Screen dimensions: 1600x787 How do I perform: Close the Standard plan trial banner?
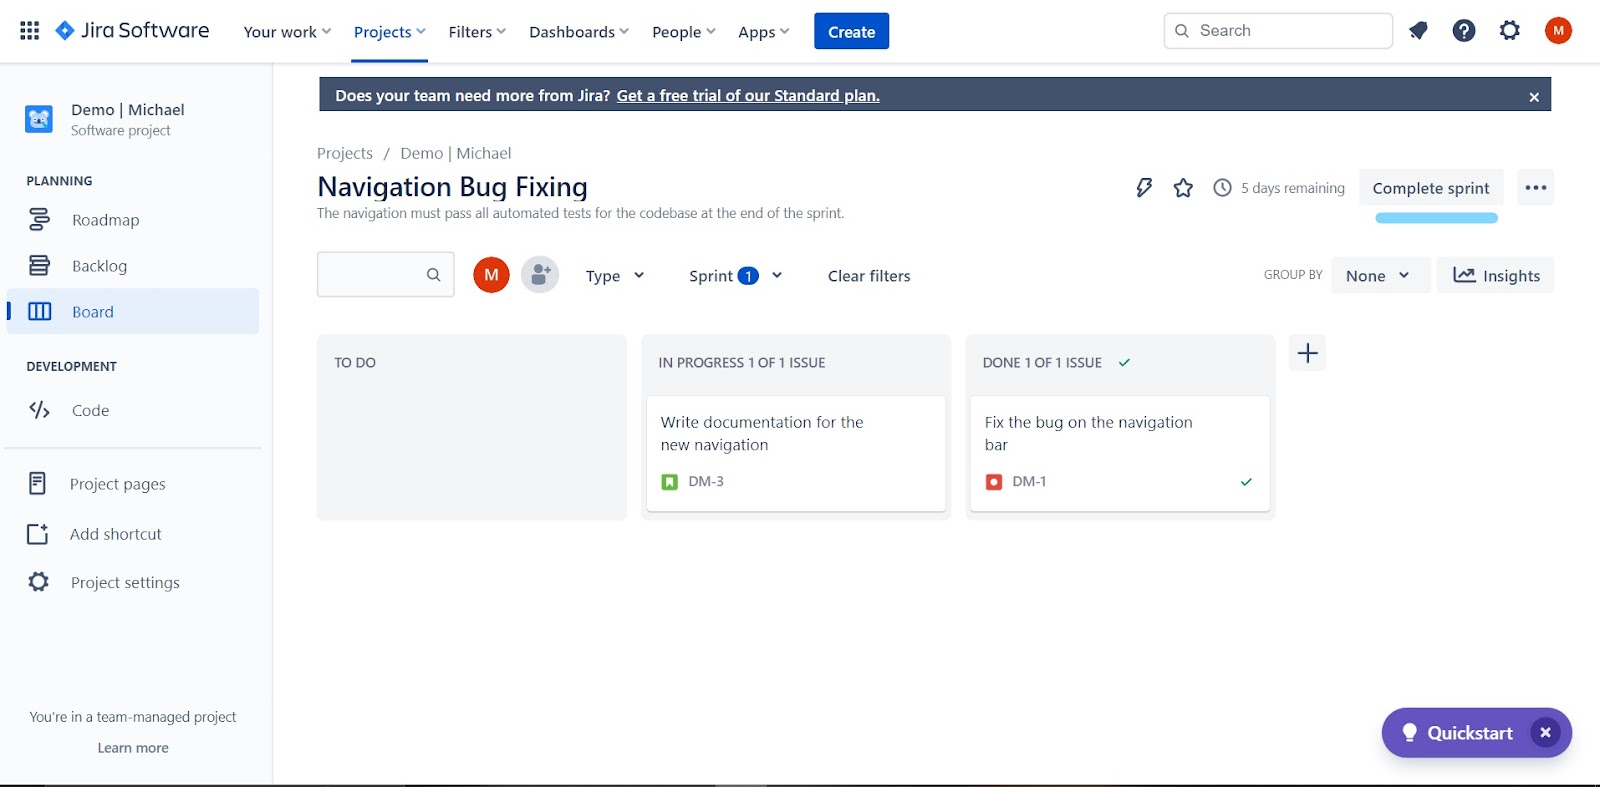click(x=1534, y=97)
